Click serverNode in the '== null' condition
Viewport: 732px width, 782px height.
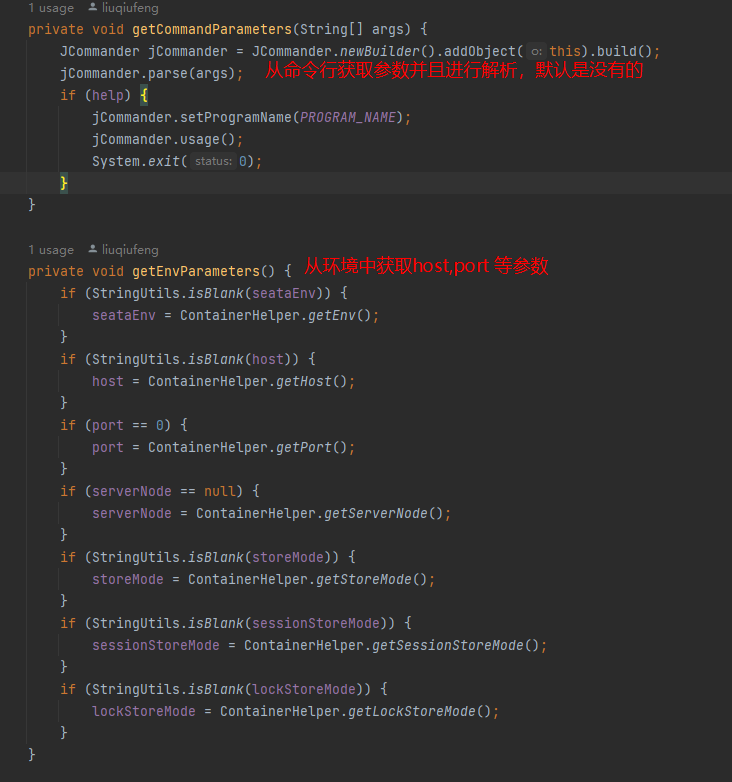[132, 491]
